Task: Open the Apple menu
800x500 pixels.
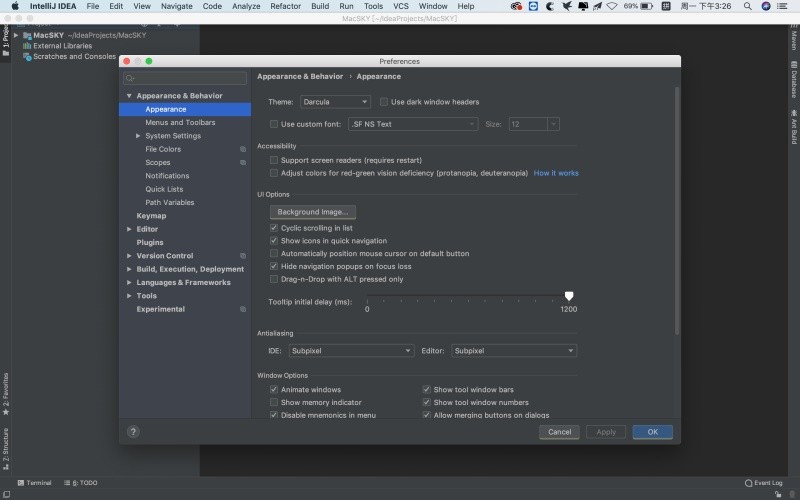Action: tap(15, 6)
